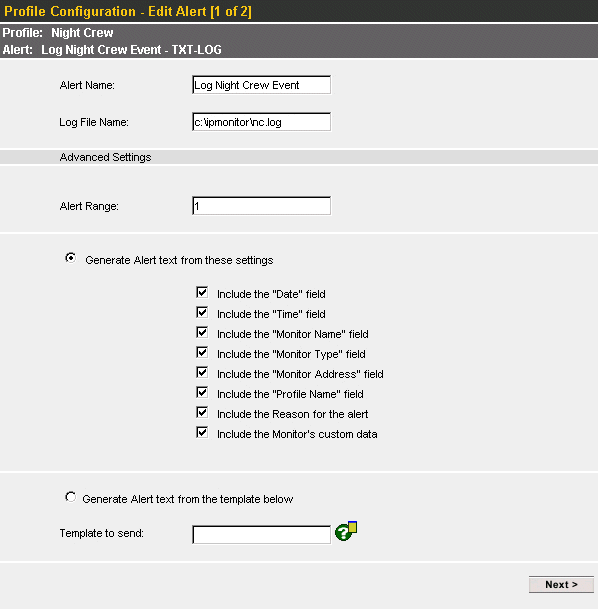Screen dimensions: 598x609
Task: Disable Include the "Monitor Type" field
Action: click(202, 352)
